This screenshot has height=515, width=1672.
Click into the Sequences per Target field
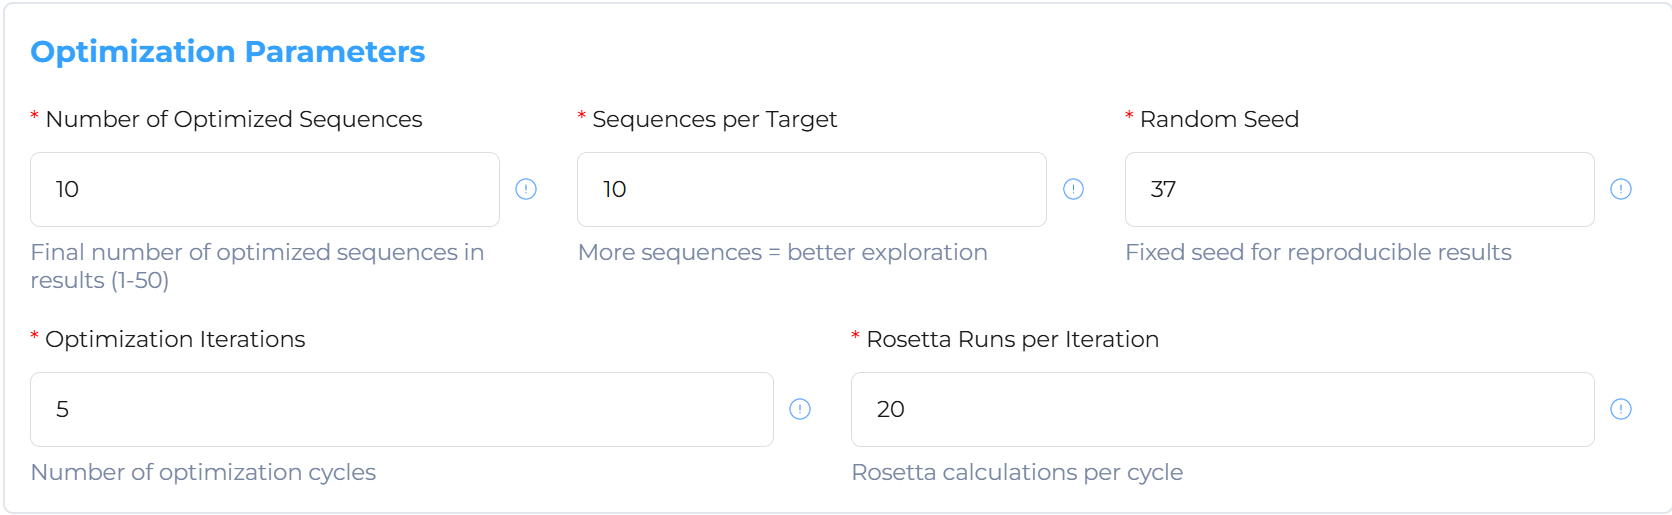811,189
